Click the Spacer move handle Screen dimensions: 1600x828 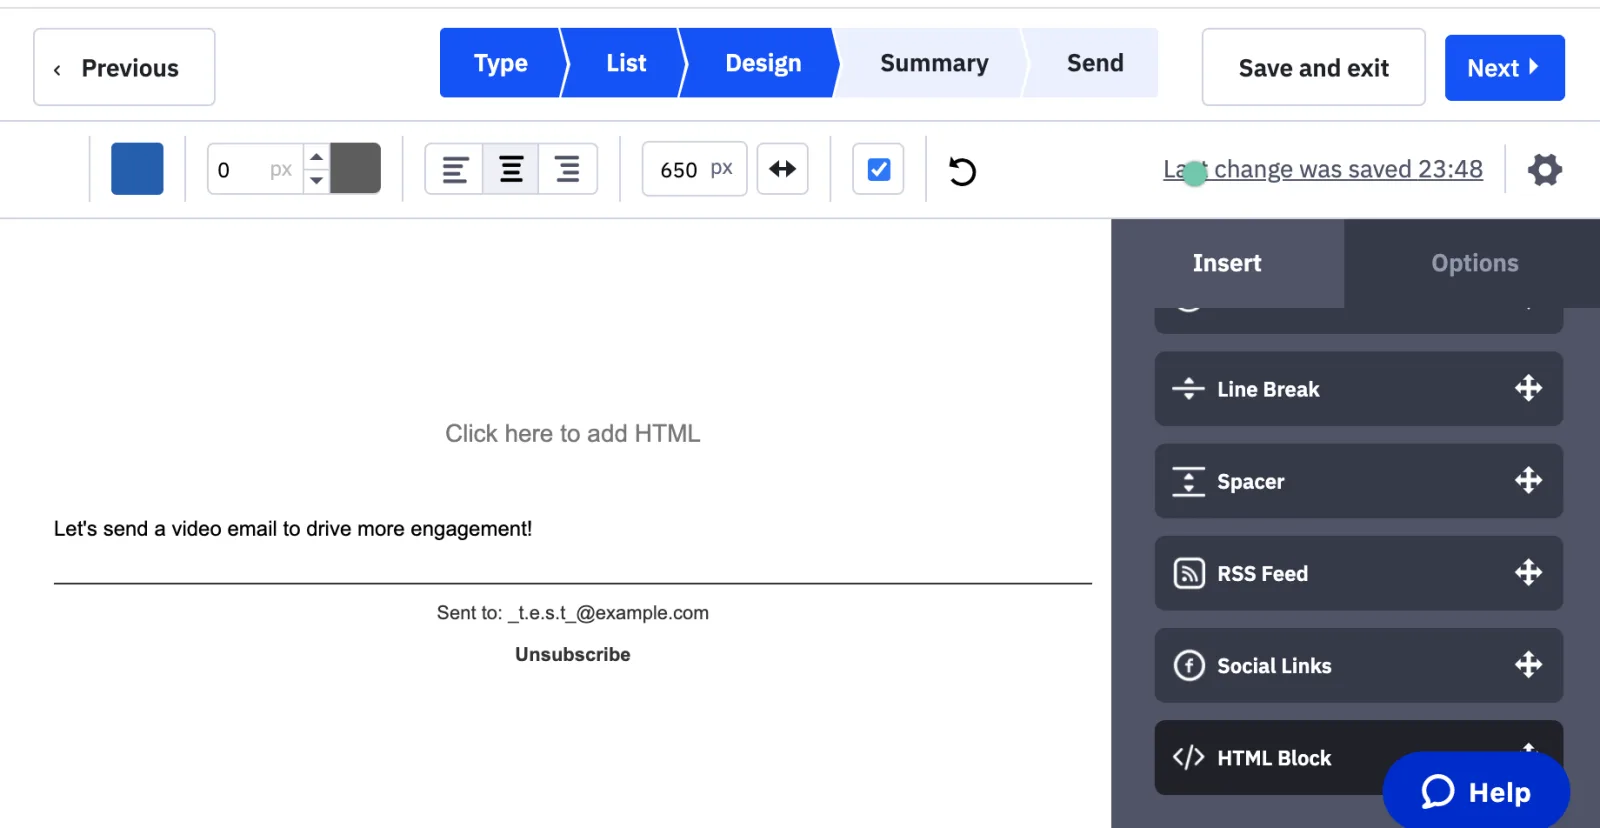(1528, 480)
